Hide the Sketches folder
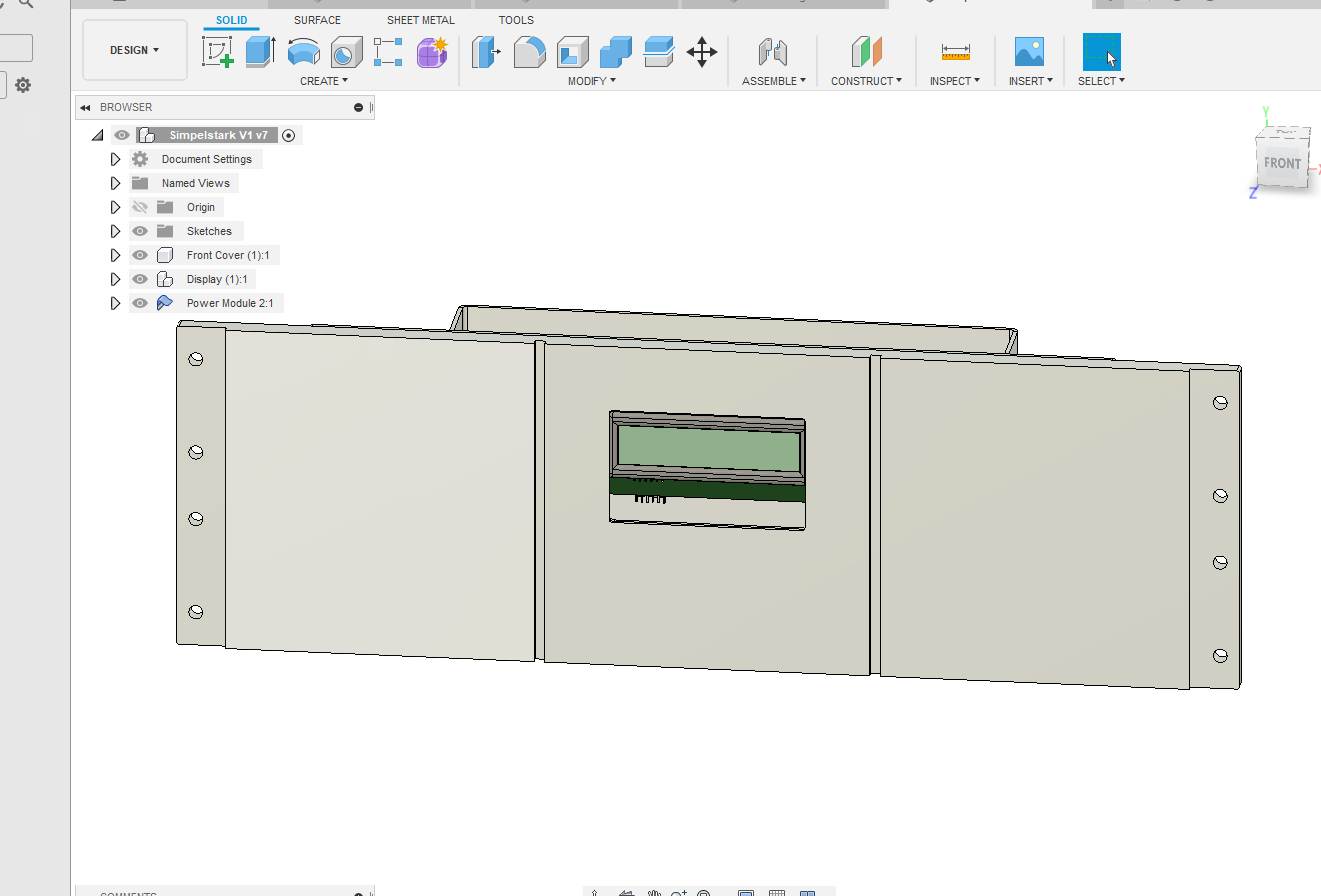This screenshot has height=896, width=1321. 140,231
